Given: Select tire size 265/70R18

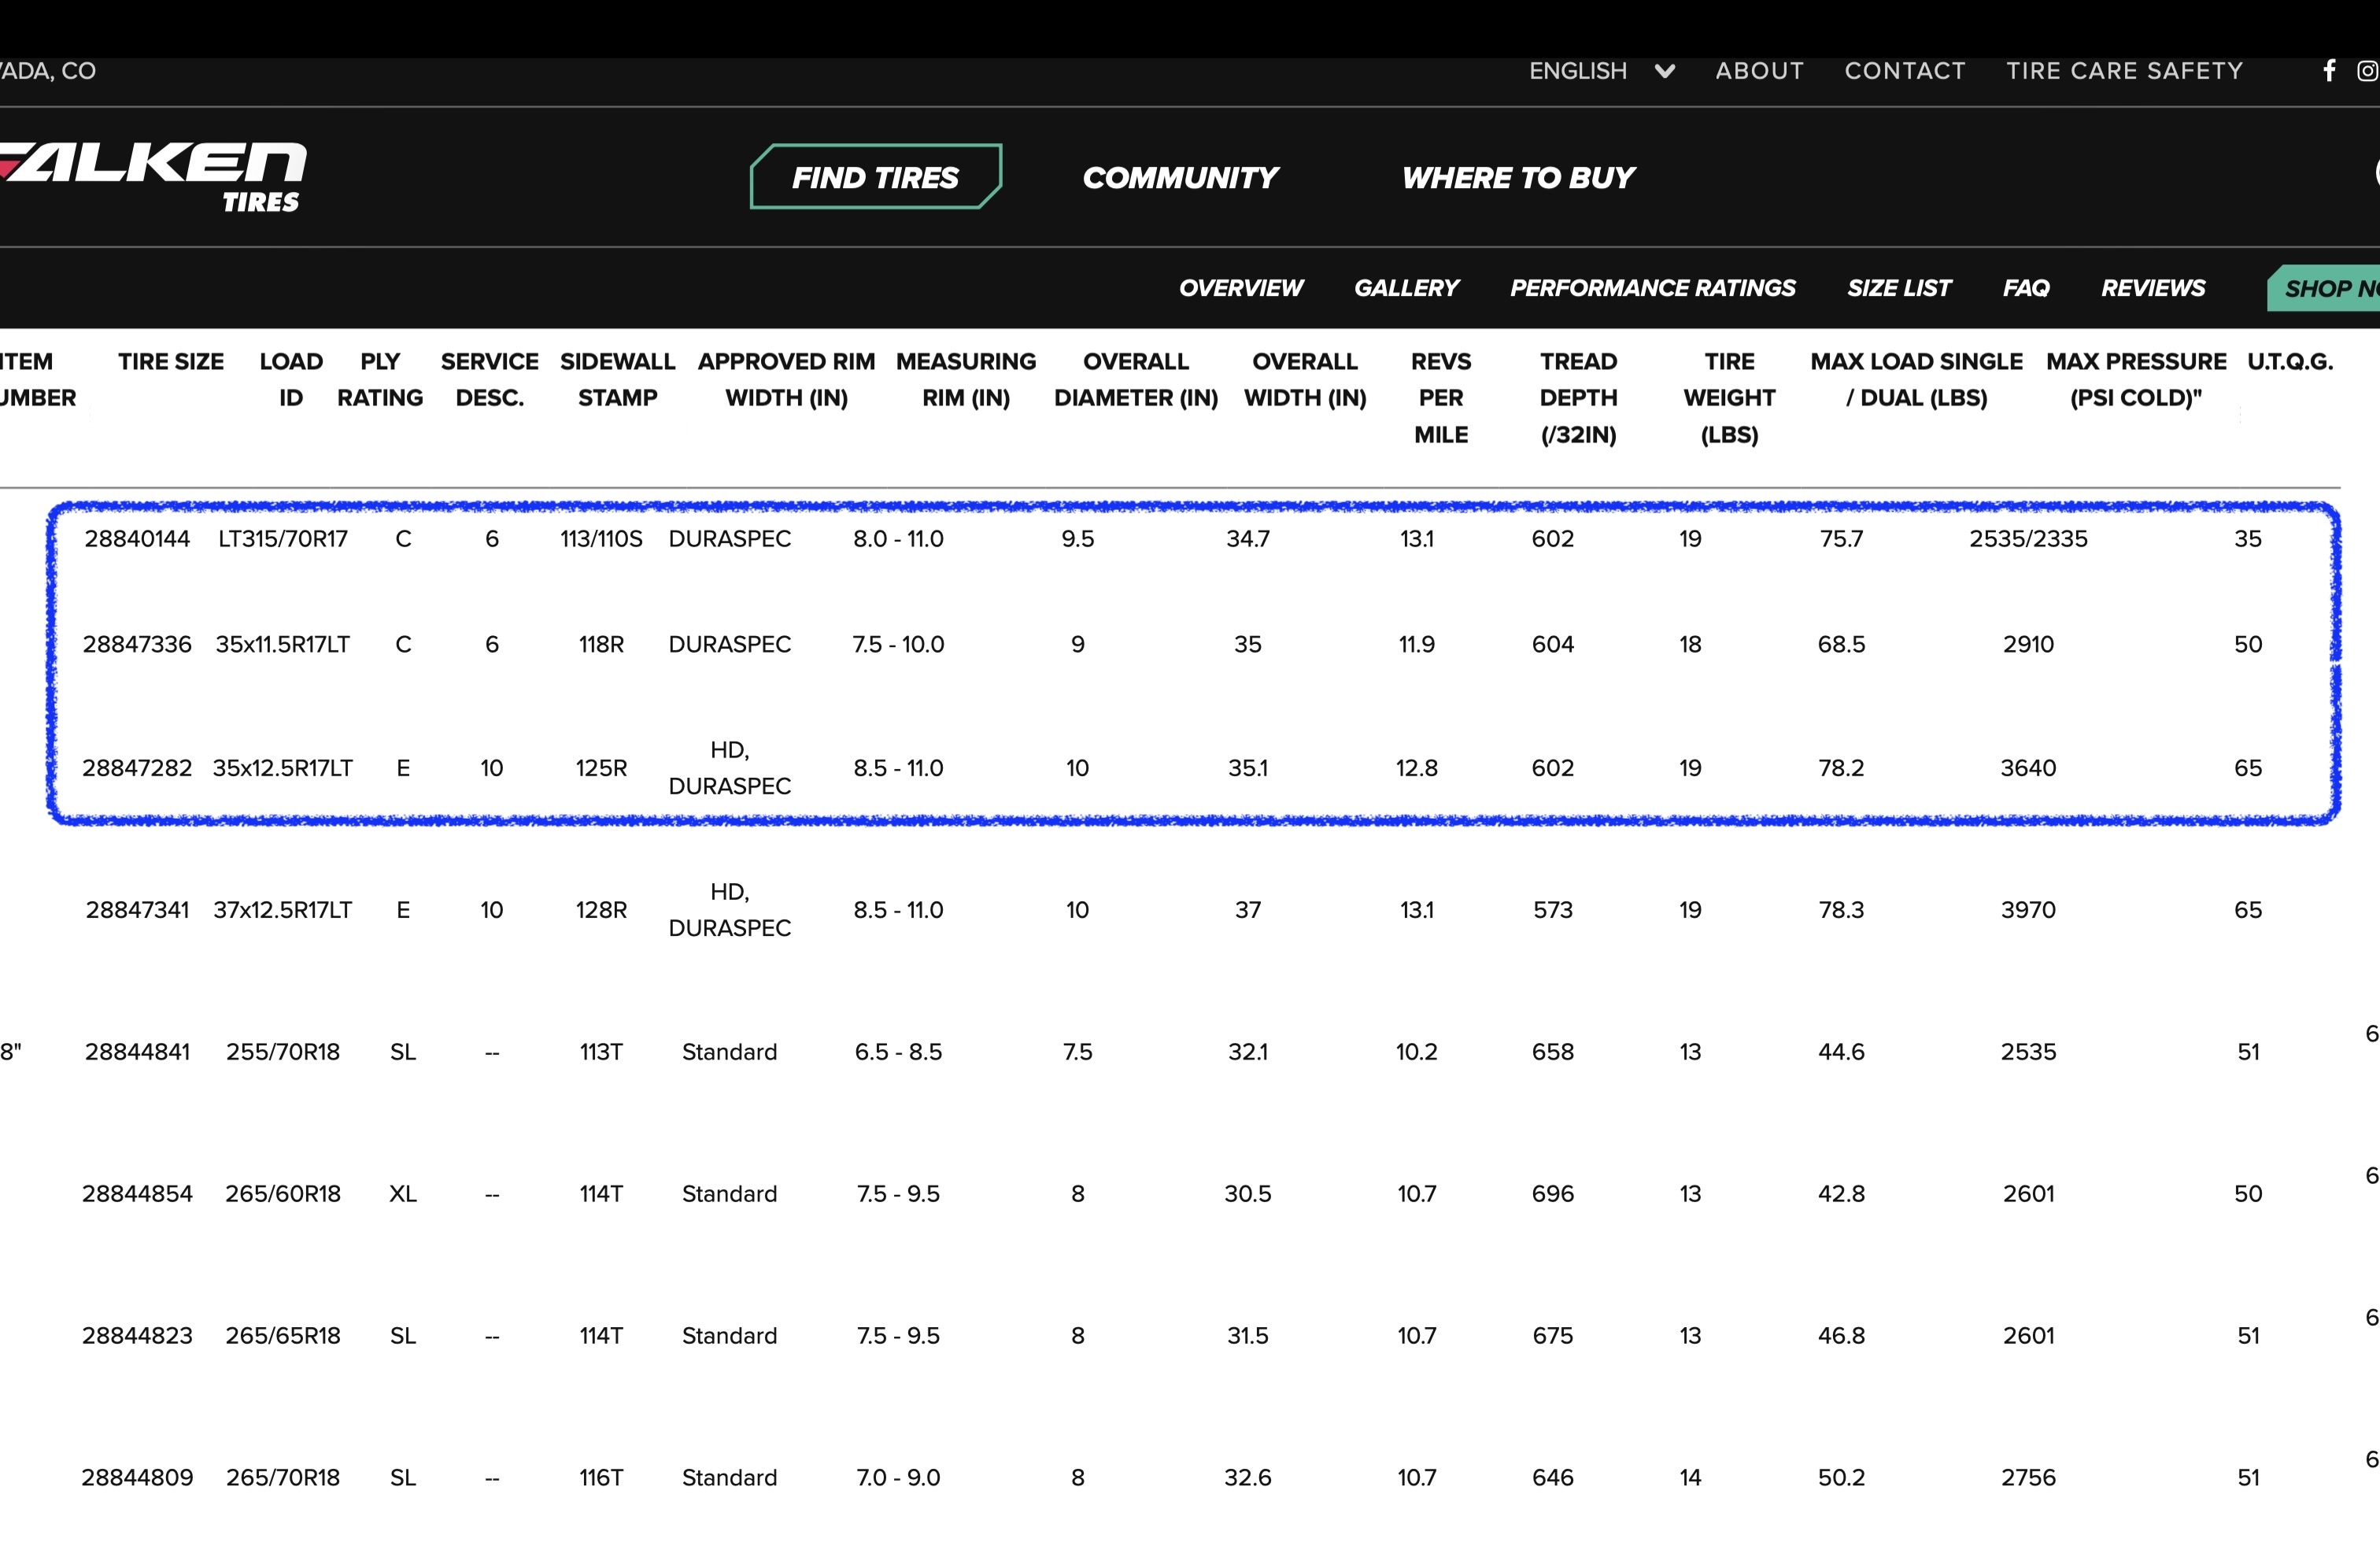Looking at the screenshot, I should click(283, 1479).
